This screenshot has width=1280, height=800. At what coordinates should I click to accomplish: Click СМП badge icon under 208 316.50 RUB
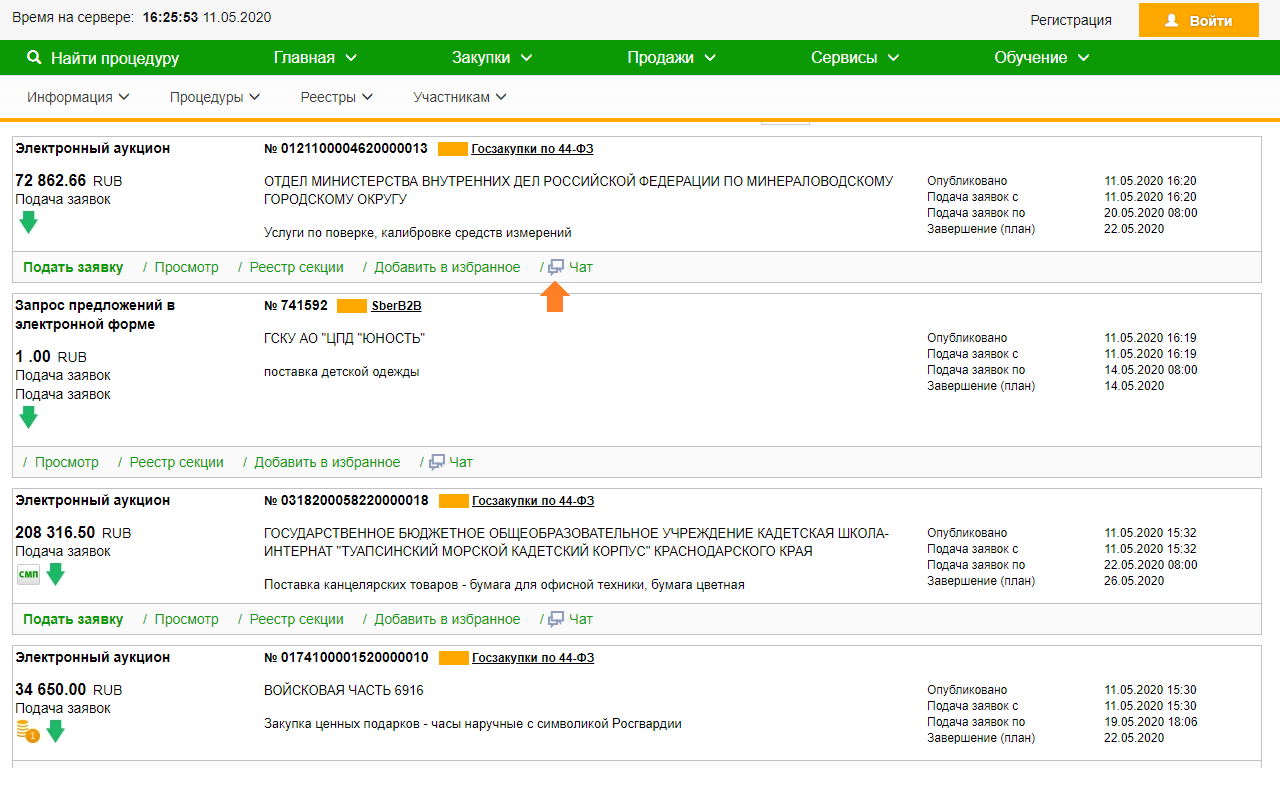click(28, 574)
